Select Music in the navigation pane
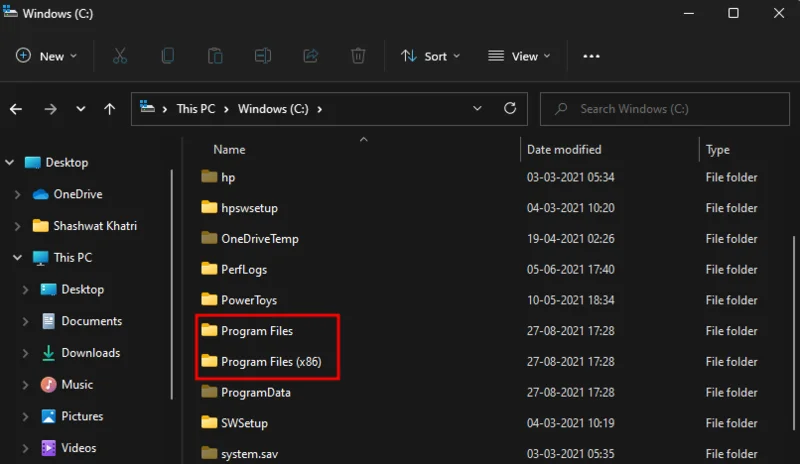 (77, 384)
